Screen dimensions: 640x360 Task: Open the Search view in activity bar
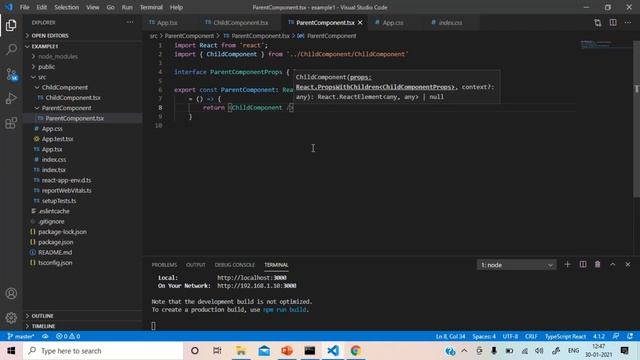point(11,49)
